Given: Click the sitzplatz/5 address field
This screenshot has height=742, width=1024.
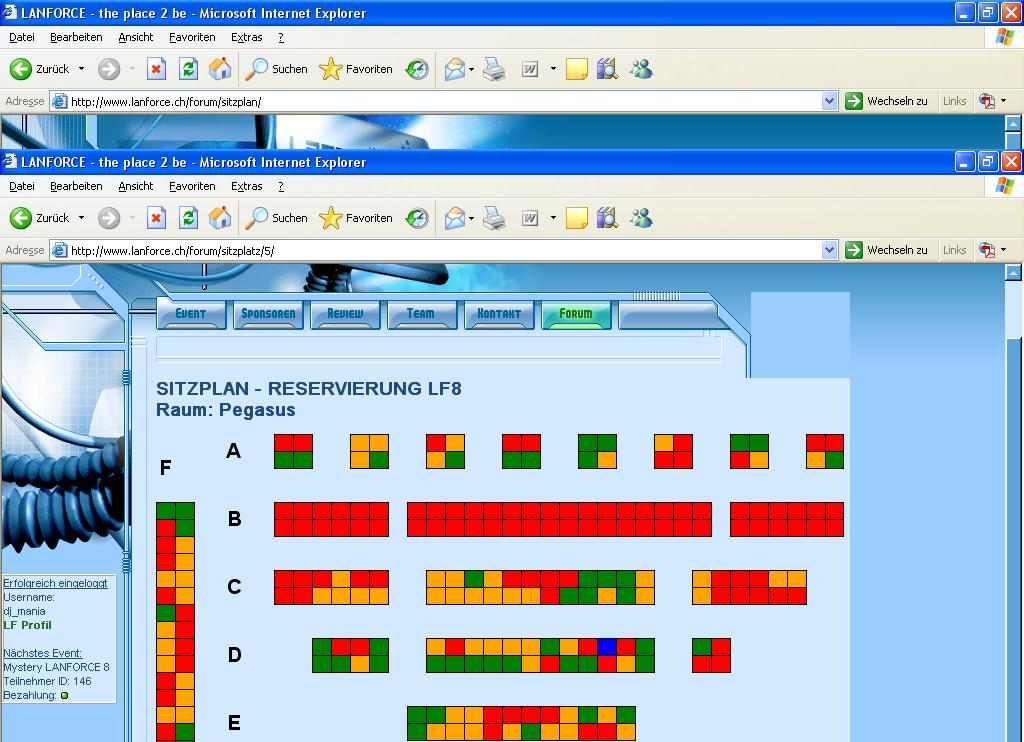Looking at the screenshot, I should pyautogui.click(x=440, y=250).
